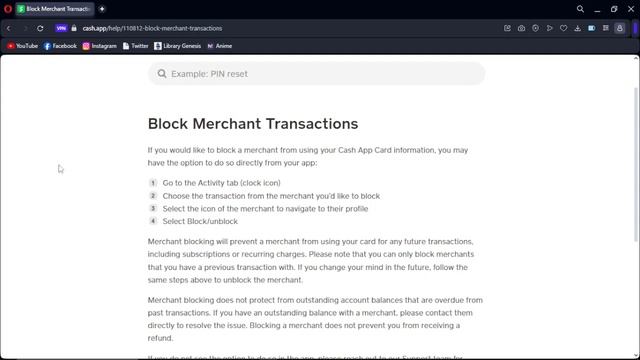The image size is (640, 360).
Task: Open the profile account icon
Action: point(620,28)
